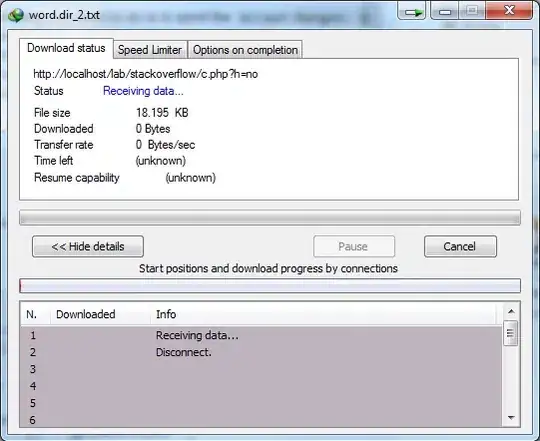The height and width of the screenshot is (441, 540).
Task: Click the Info column header
Action: pyautogui.click(x=324, y=314)
